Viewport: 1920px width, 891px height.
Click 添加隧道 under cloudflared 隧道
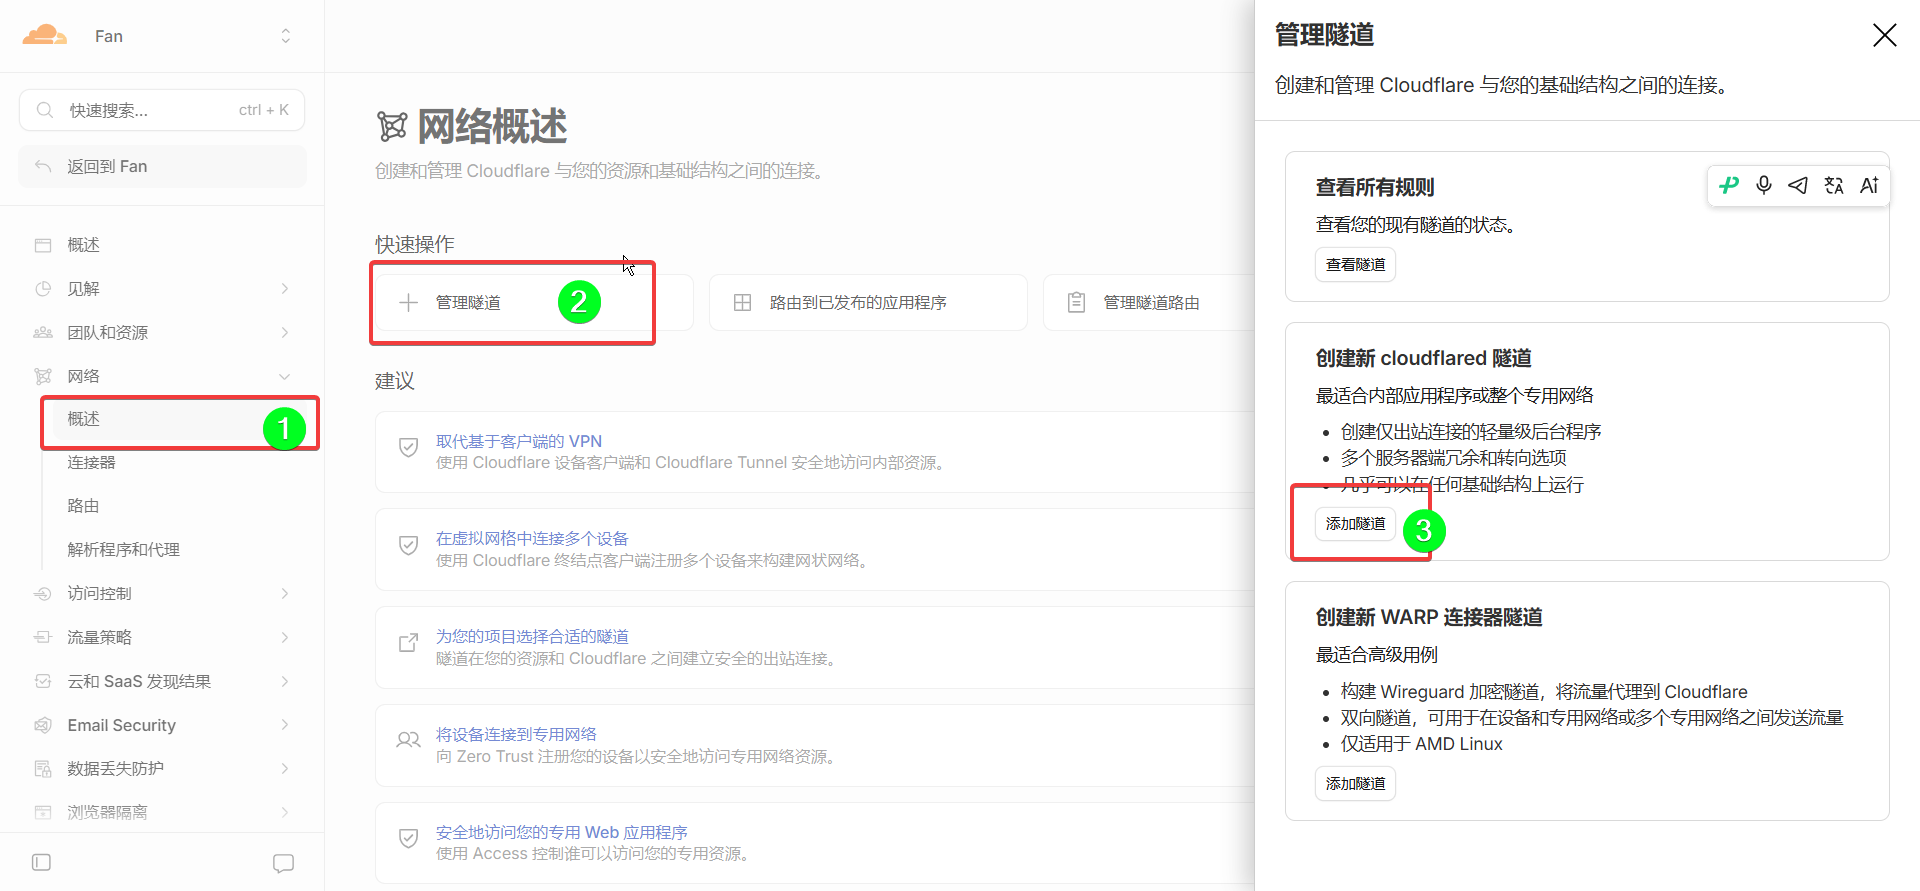pyautogui.click(x=1355, y=524)
